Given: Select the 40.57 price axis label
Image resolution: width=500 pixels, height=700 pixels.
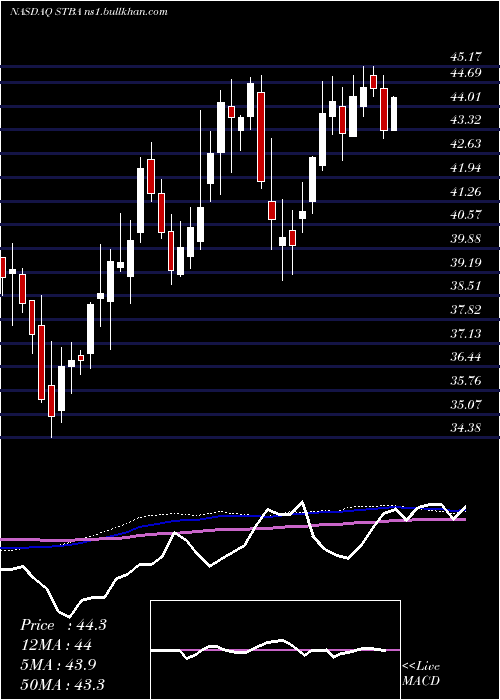Looking at the screenshot, I should point(465,215).
